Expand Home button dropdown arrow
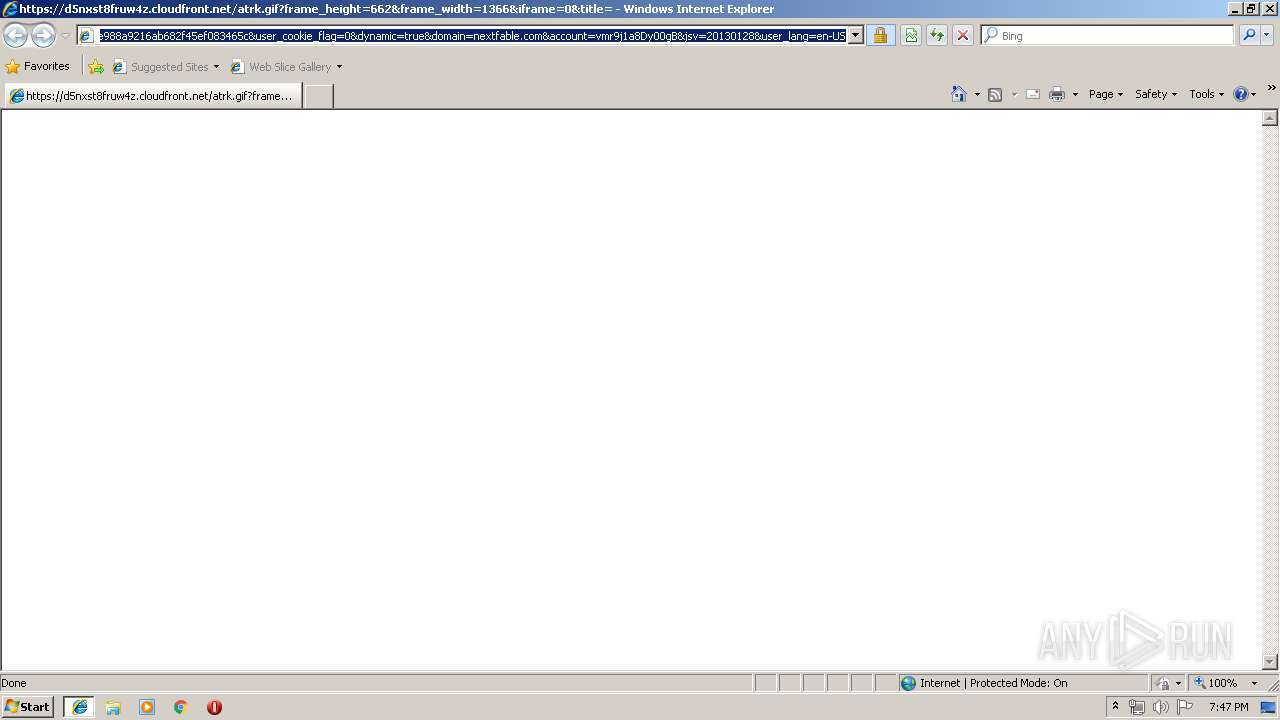Screen dimensions: 1280x720 click(977, 94)
